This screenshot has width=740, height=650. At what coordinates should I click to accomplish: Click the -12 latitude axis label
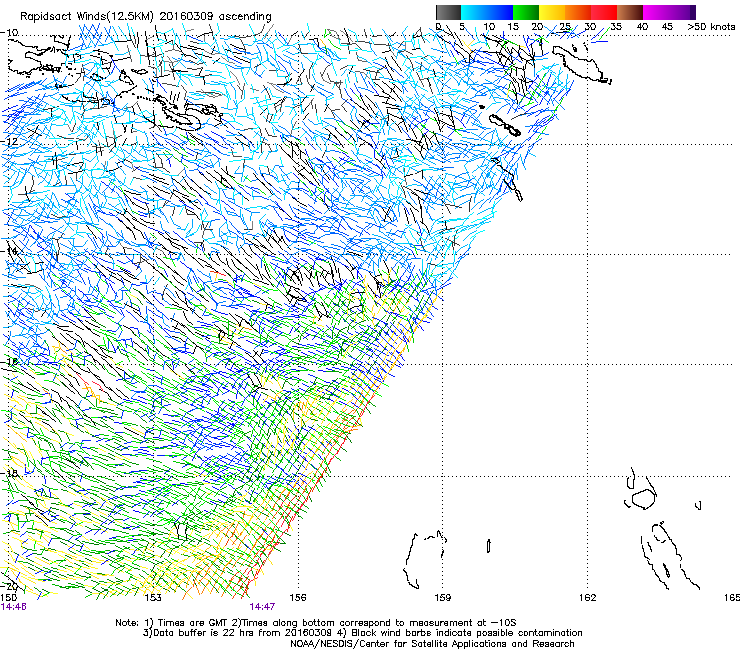point(9,142)
